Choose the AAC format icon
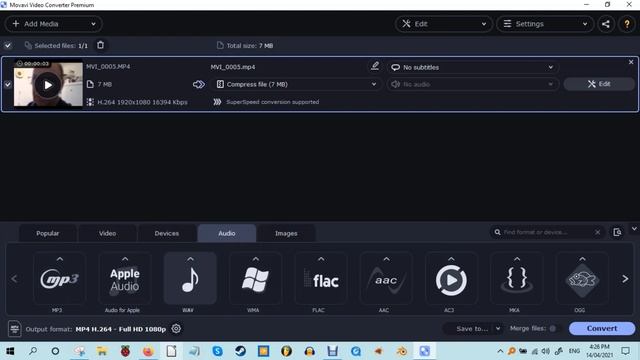Screen dimensions: 640x360 [386, 279]
